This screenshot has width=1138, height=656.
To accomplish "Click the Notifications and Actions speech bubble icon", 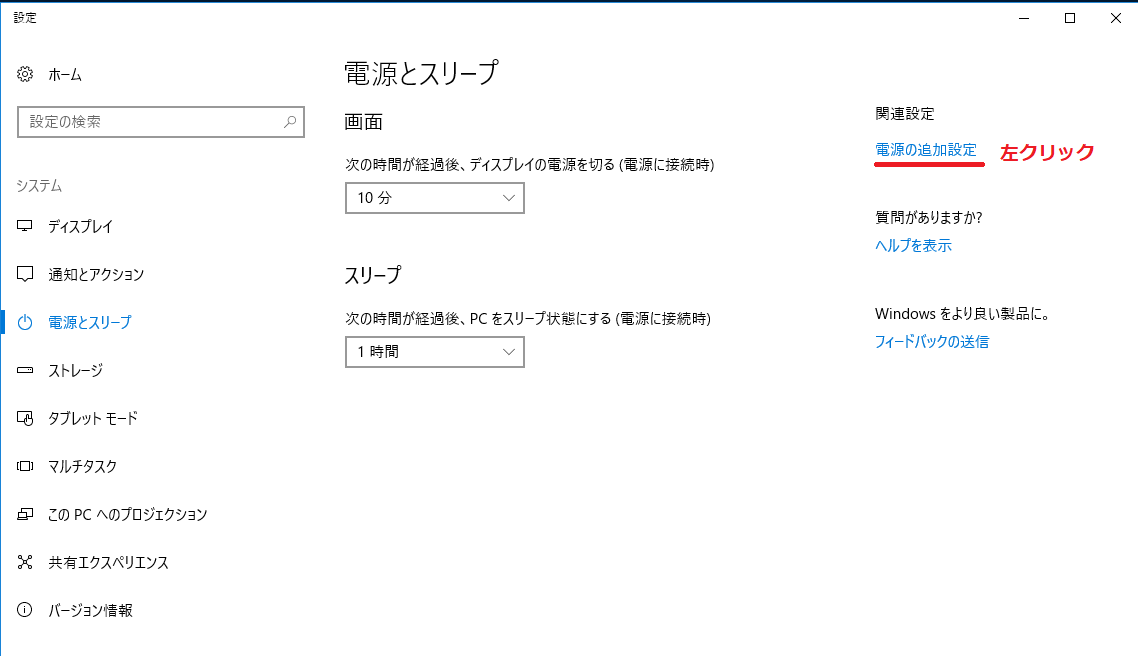I will click(25, 274).
